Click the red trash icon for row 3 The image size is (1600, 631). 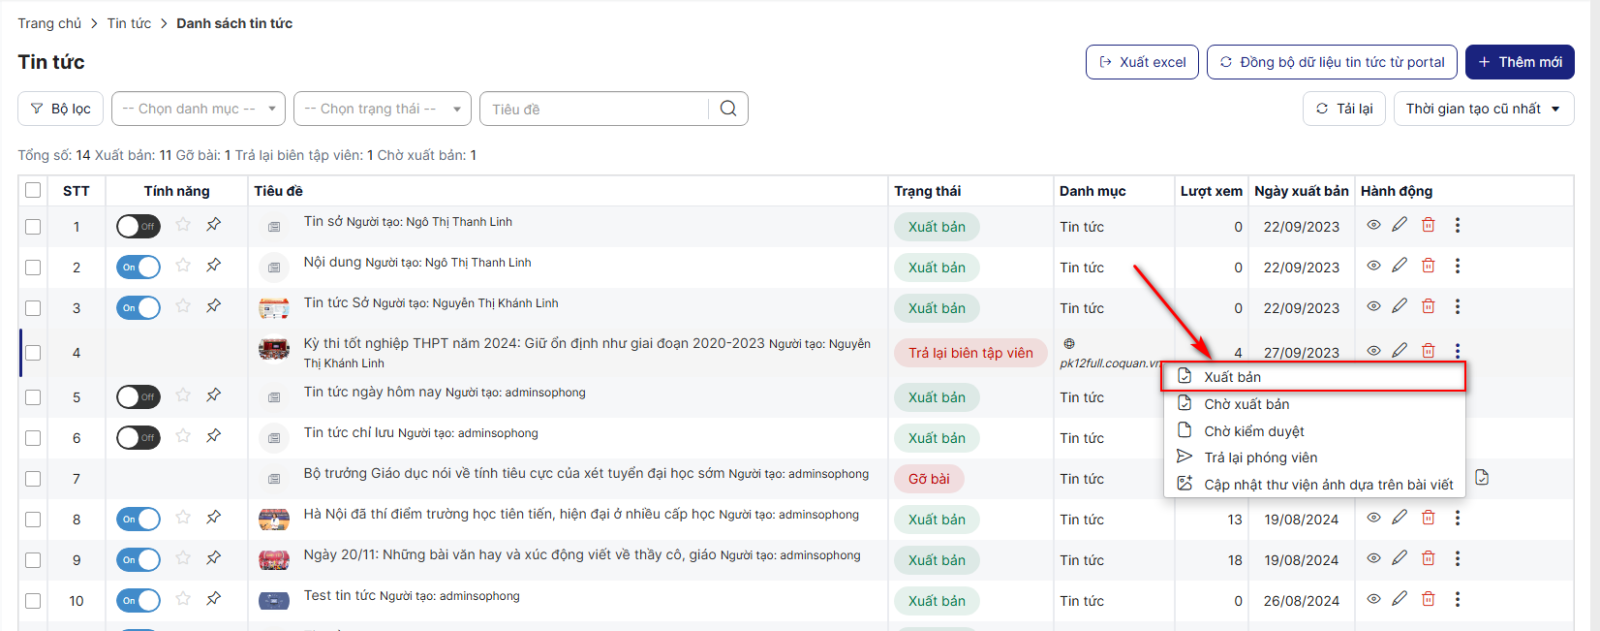pyautogui.click(x=1428, y=307)
